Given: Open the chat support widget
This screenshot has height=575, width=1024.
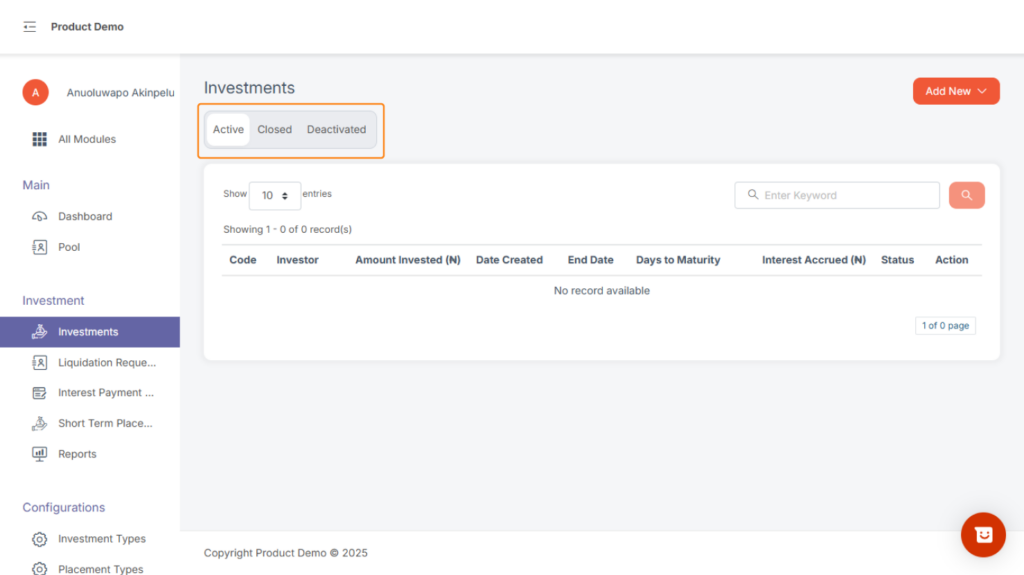Looking at the screenshot, I should [982, 535].
